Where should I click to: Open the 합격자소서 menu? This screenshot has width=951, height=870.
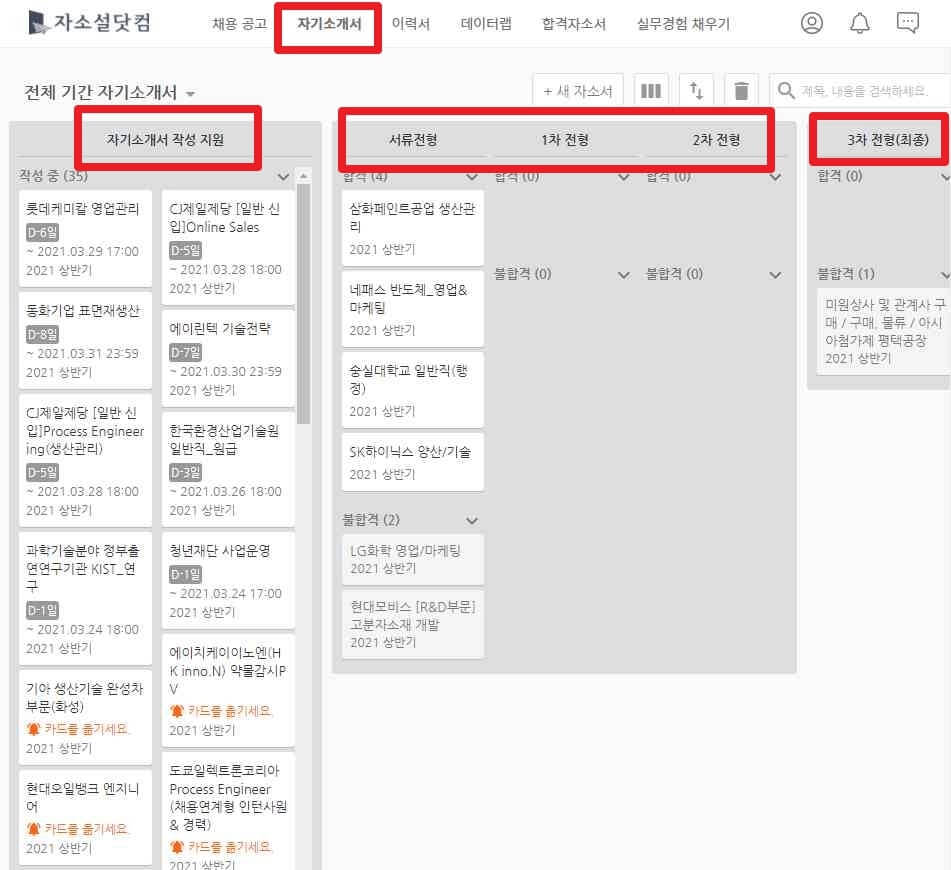click(x=574, y=24)
